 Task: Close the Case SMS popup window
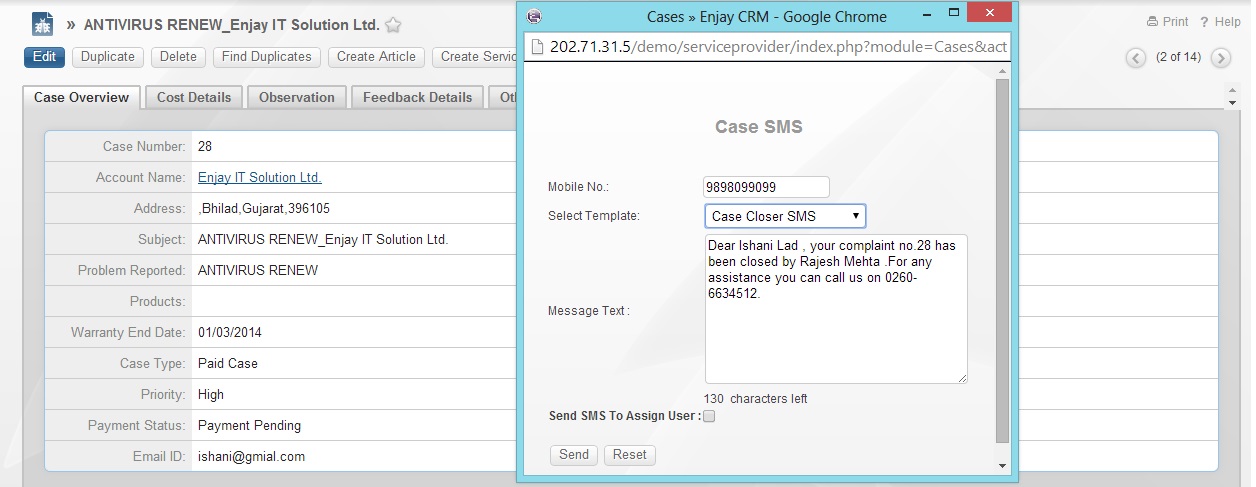[x=991, y=12]
